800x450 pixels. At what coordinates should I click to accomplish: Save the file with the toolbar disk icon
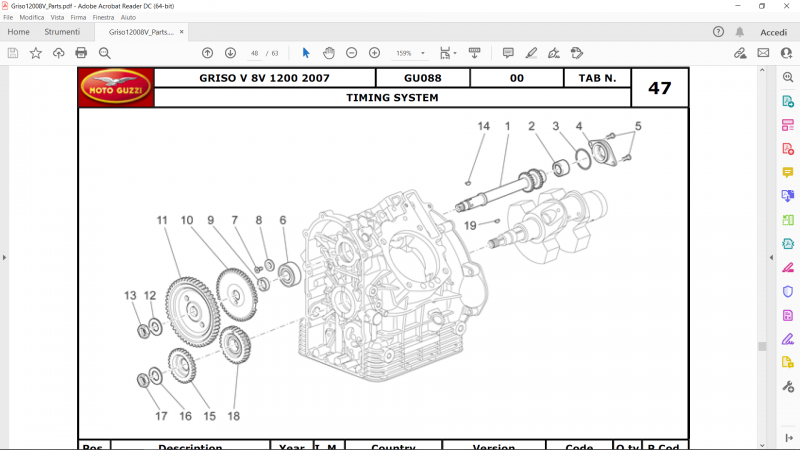click(13, 53)
